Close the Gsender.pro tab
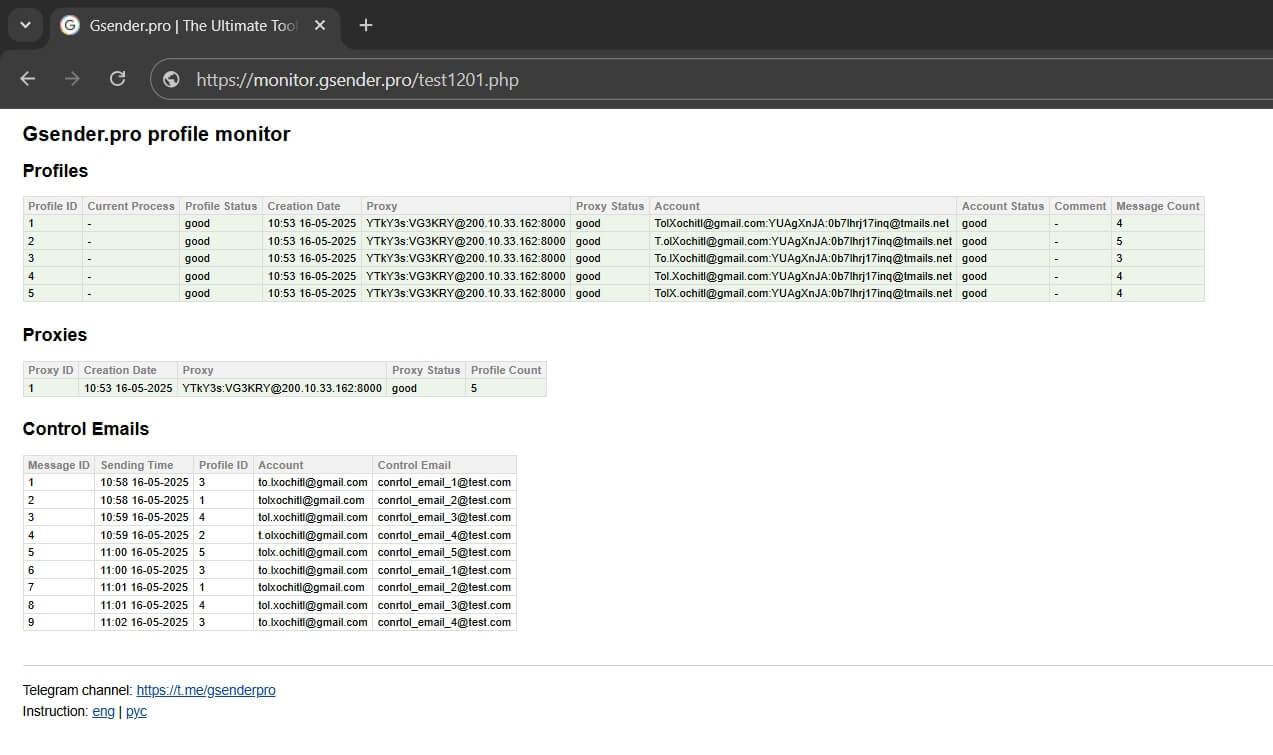The height and width of the screenshot is (755, 1273). click(x=320, y=25)
